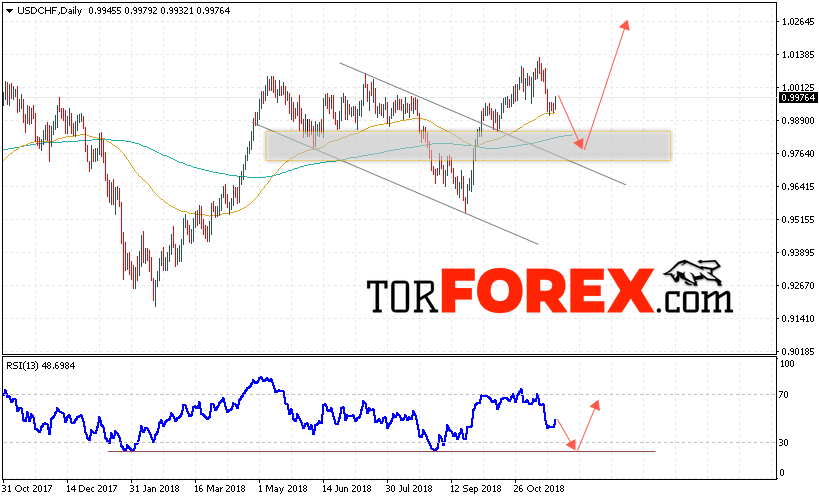Click the RSI upward red arrowhead
The image size is (819, 500).
tap(595, 405)
